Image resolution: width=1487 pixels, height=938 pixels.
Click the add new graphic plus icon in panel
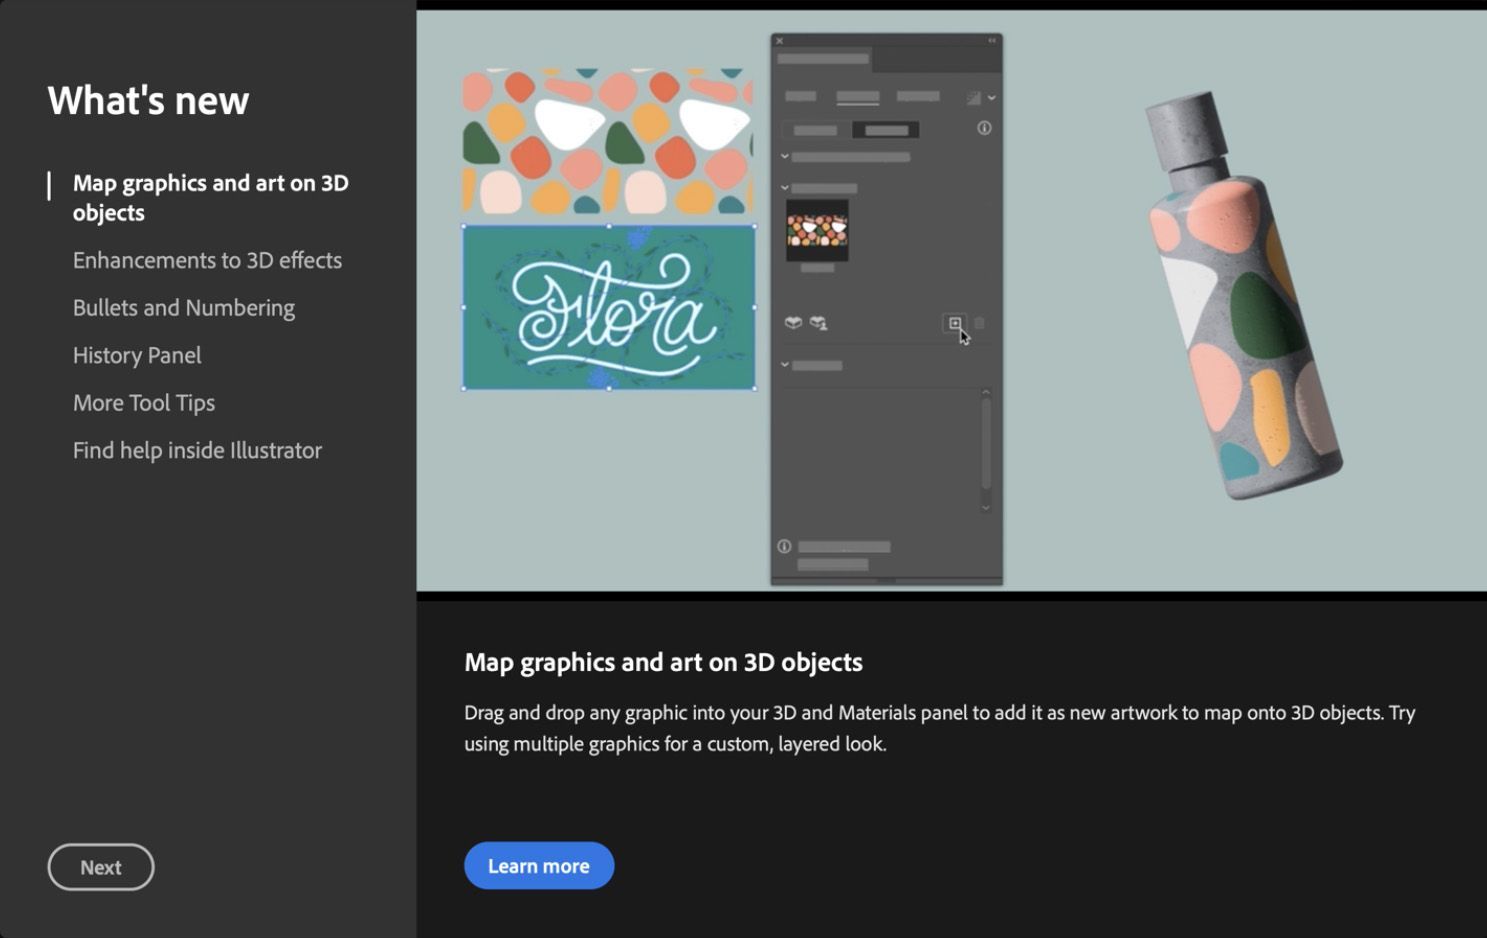pos(955,323)
